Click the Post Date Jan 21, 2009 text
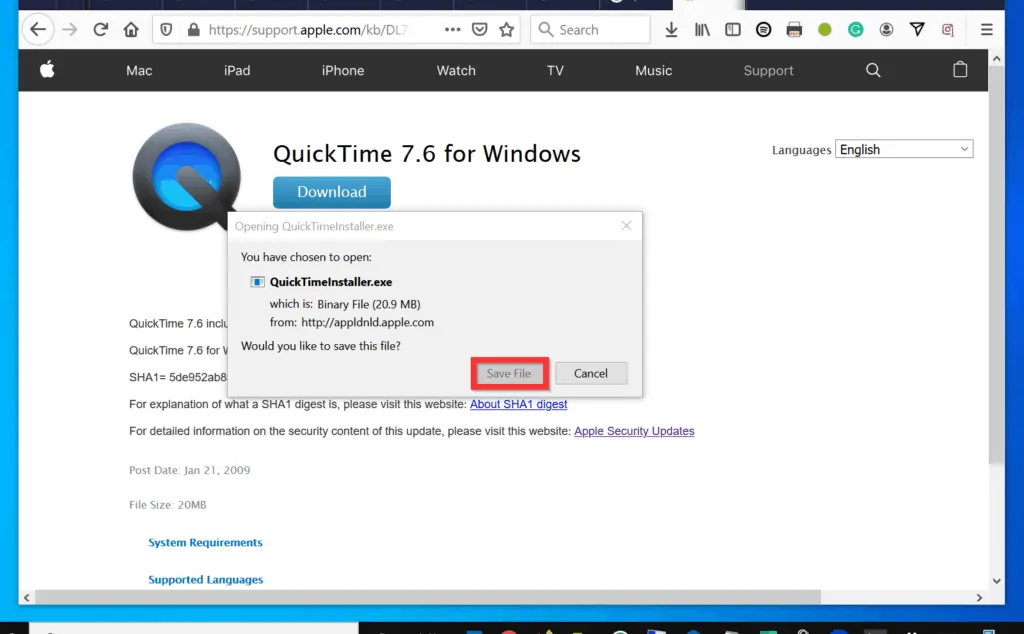Image resolution: width=1024 pixels, height=634 pixels. pos(189,470)
